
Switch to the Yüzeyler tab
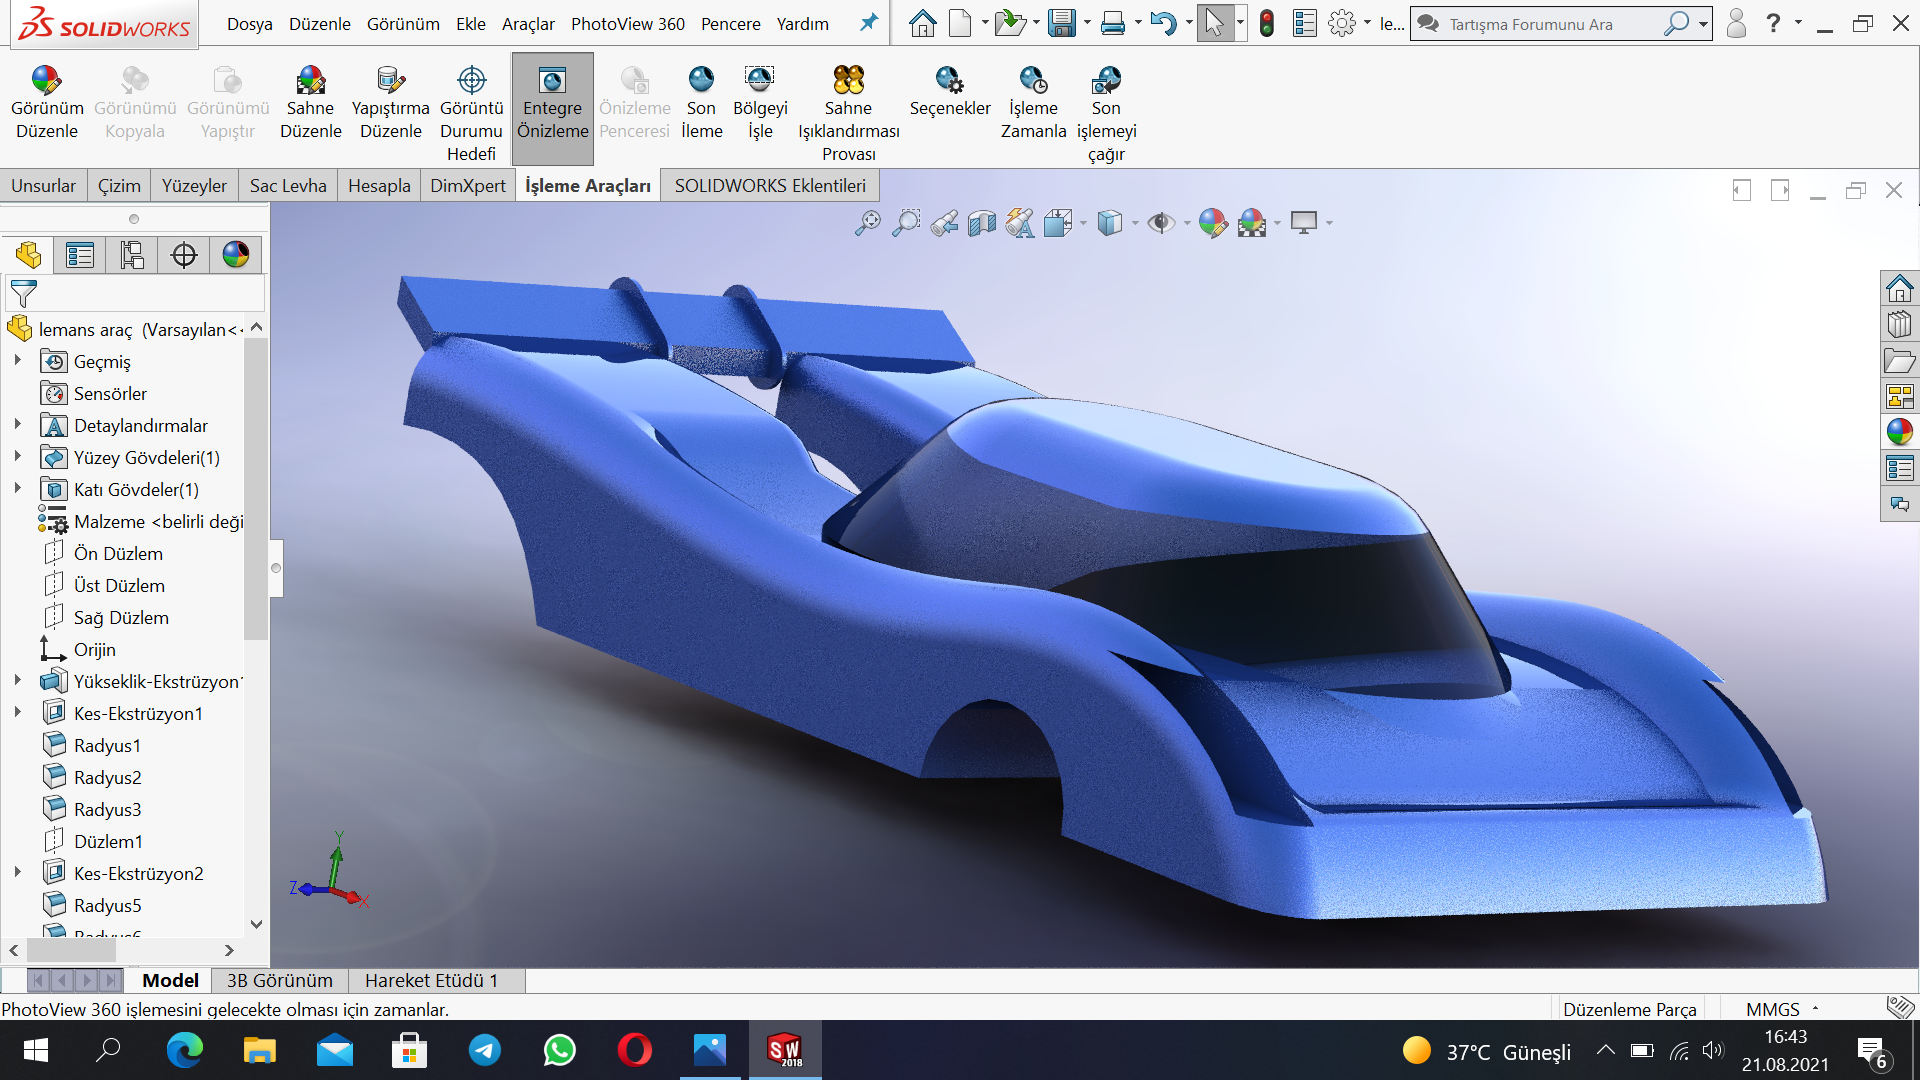coord(194,186)
